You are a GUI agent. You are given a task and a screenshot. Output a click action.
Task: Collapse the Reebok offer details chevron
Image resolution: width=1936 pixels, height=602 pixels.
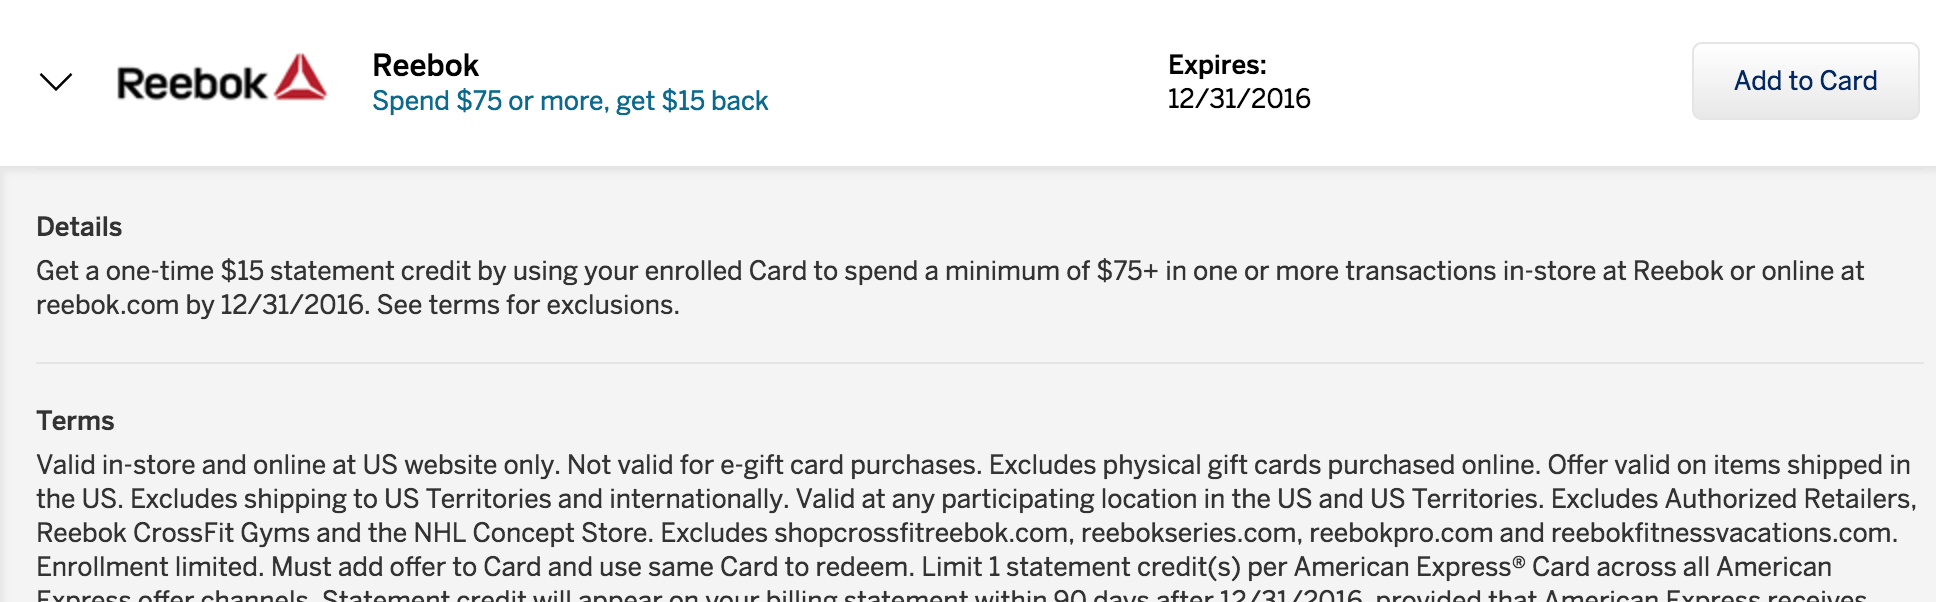[56, 82]
